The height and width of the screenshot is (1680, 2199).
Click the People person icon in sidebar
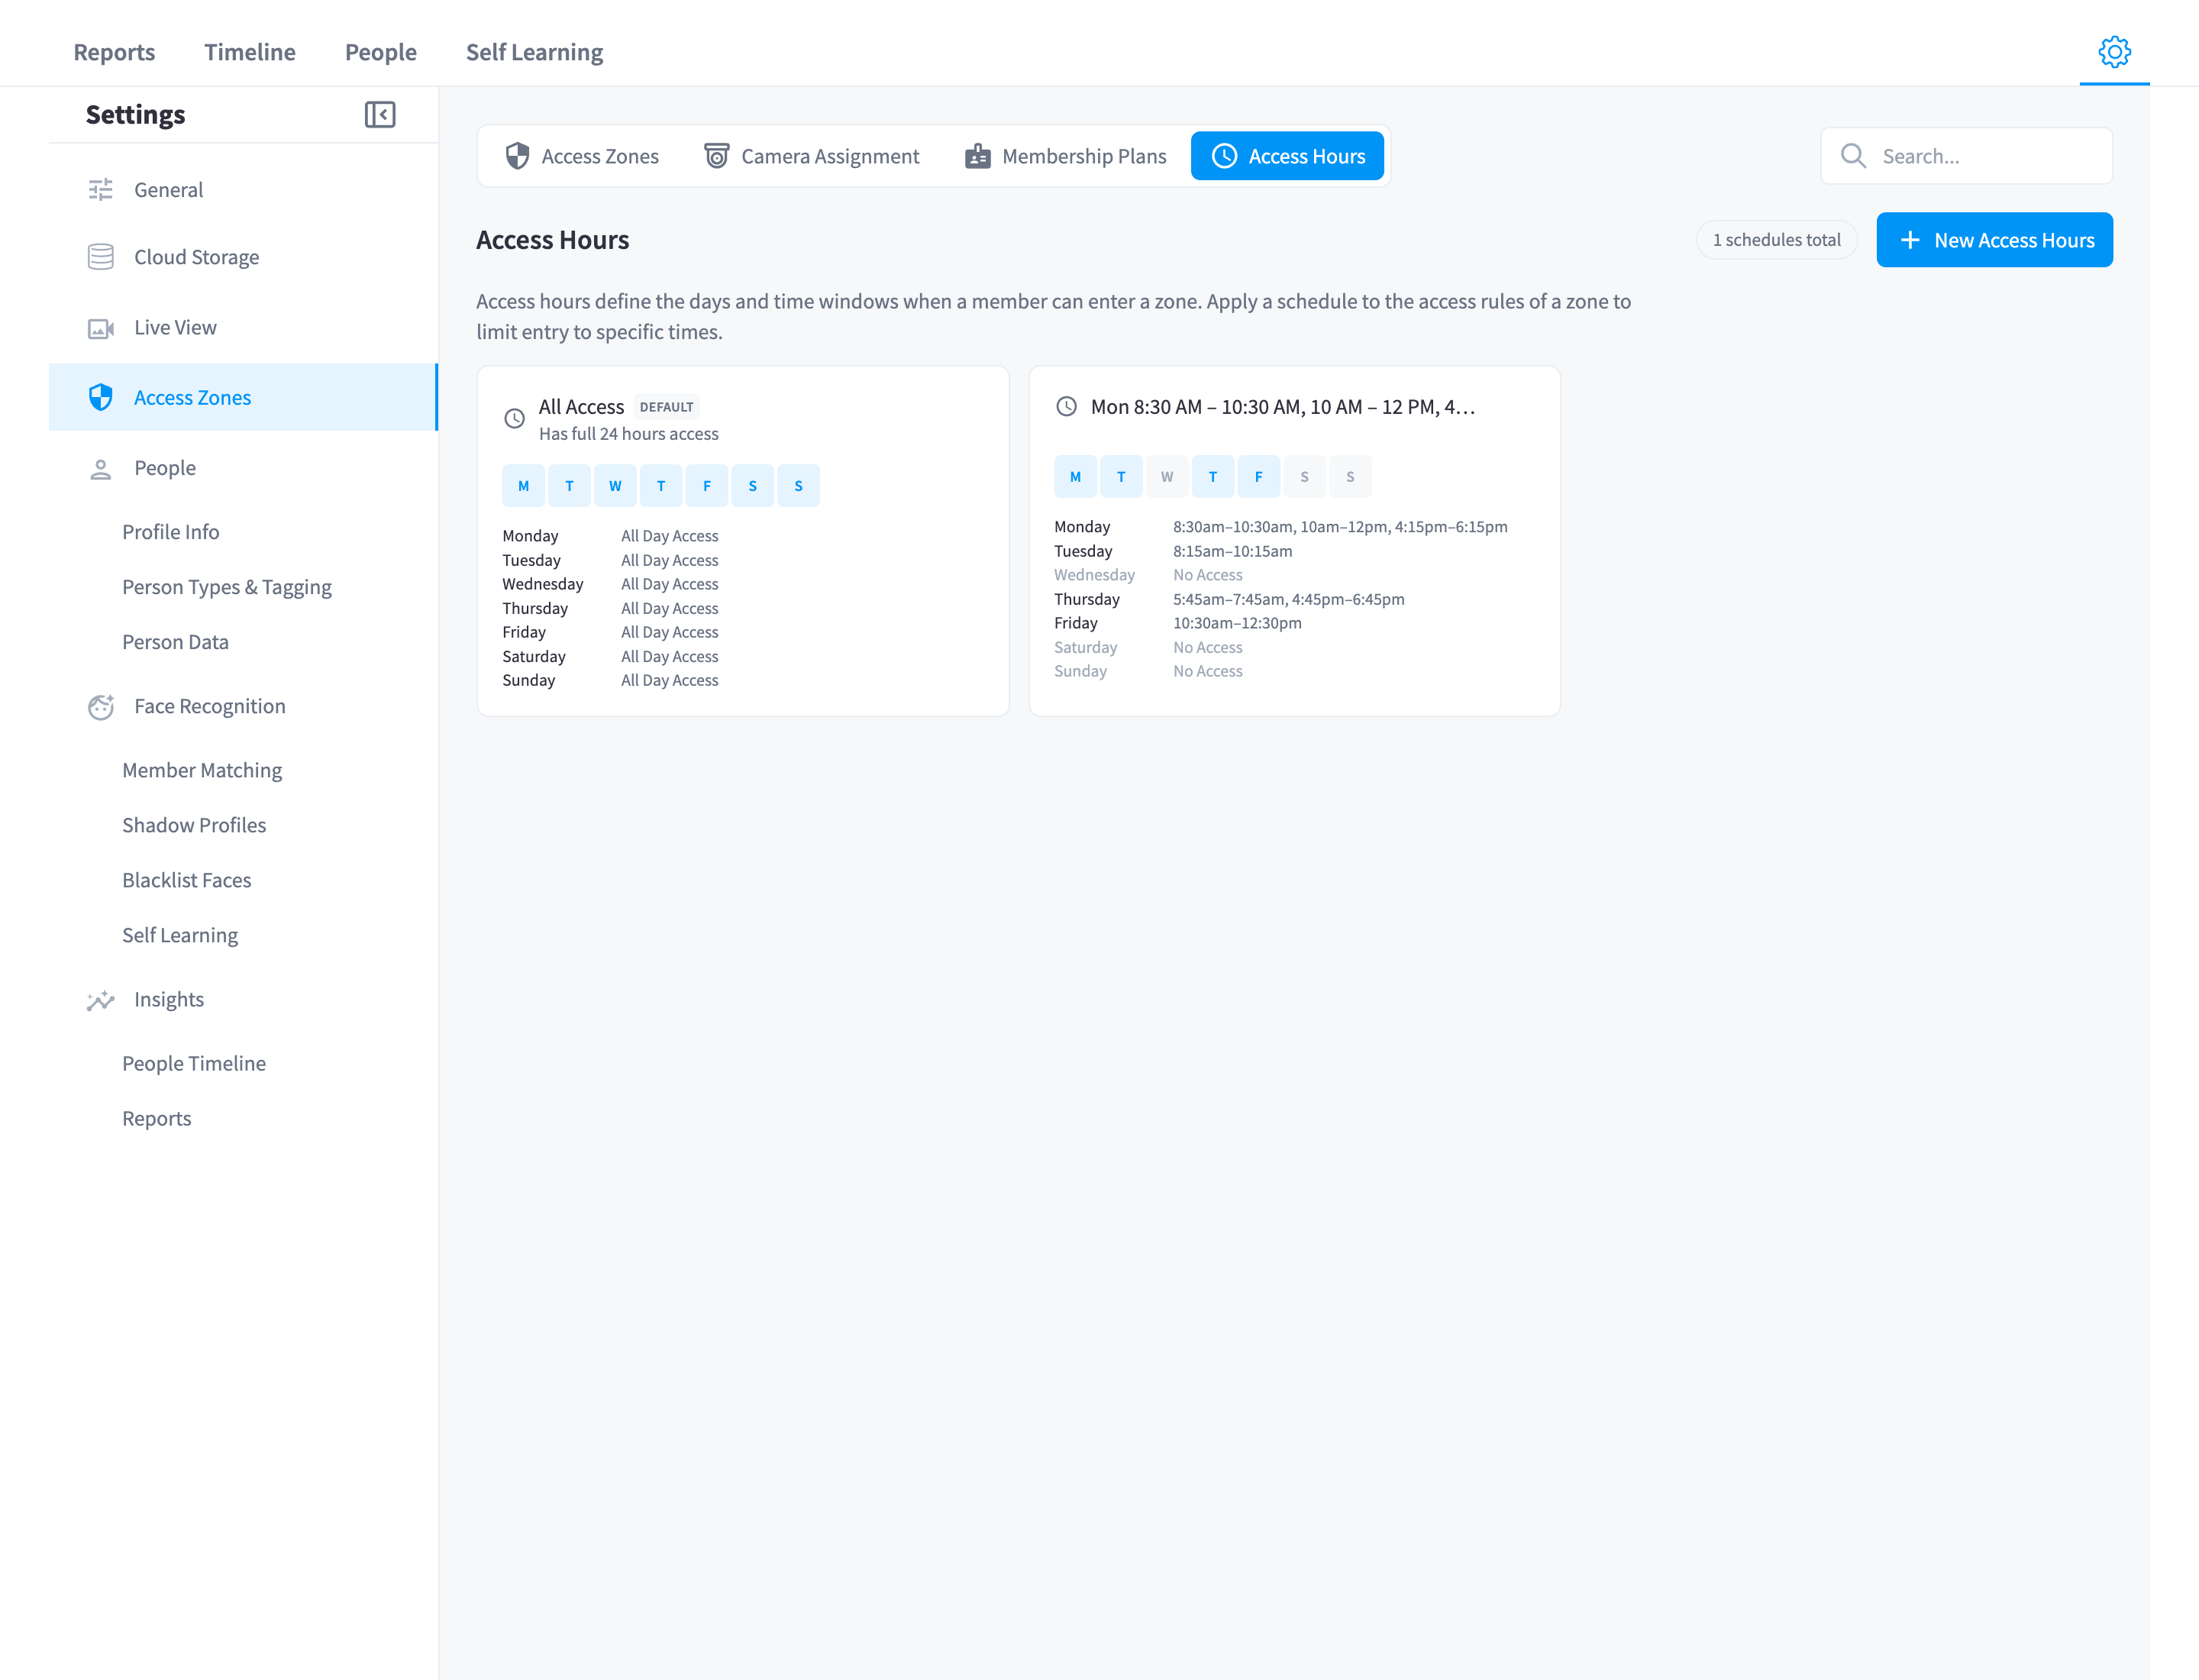(x=101, y=469)
